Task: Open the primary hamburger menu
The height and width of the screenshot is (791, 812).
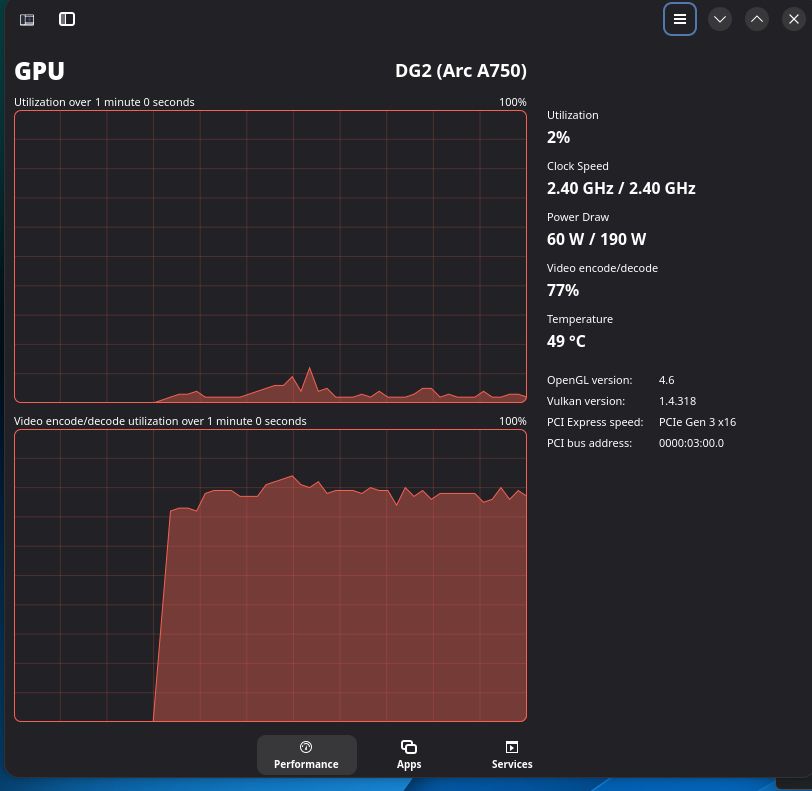Action: 679,18
